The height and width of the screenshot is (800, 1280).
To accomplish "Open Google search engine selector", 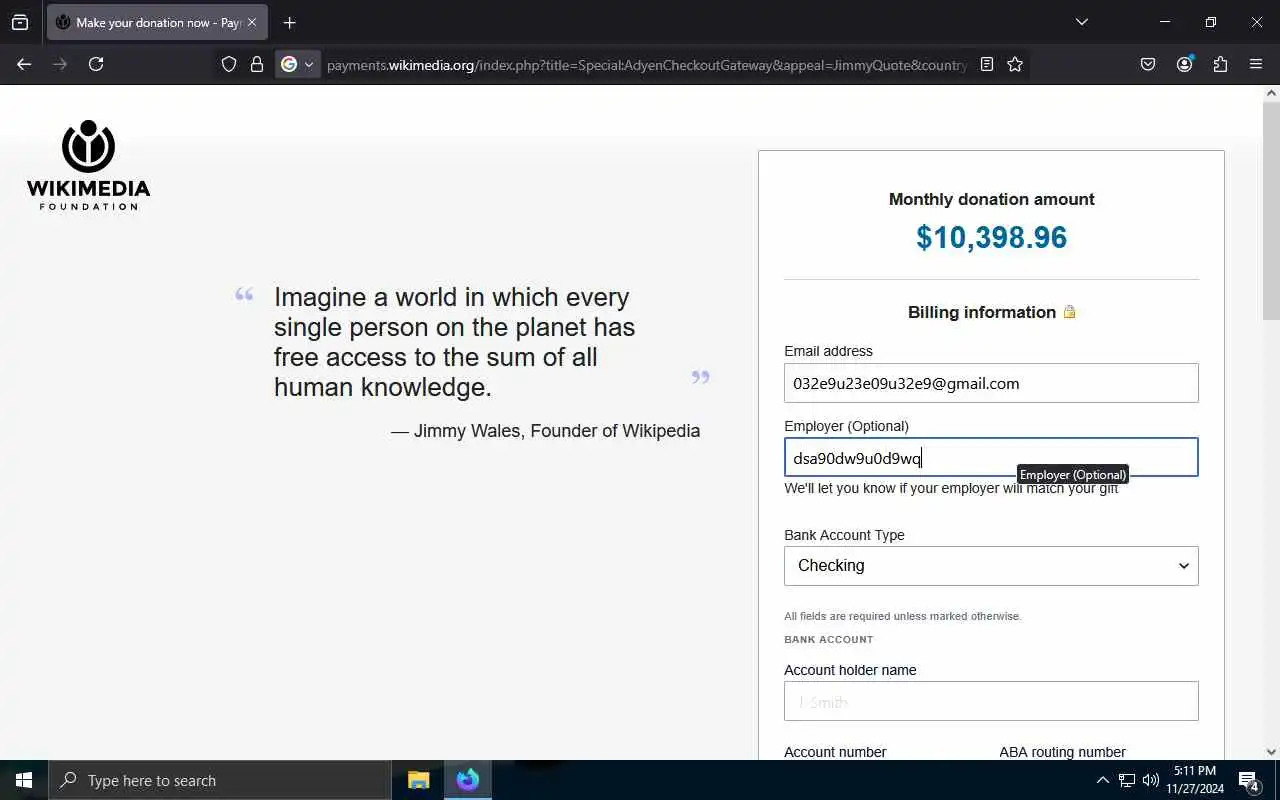I will coord(297,64).
